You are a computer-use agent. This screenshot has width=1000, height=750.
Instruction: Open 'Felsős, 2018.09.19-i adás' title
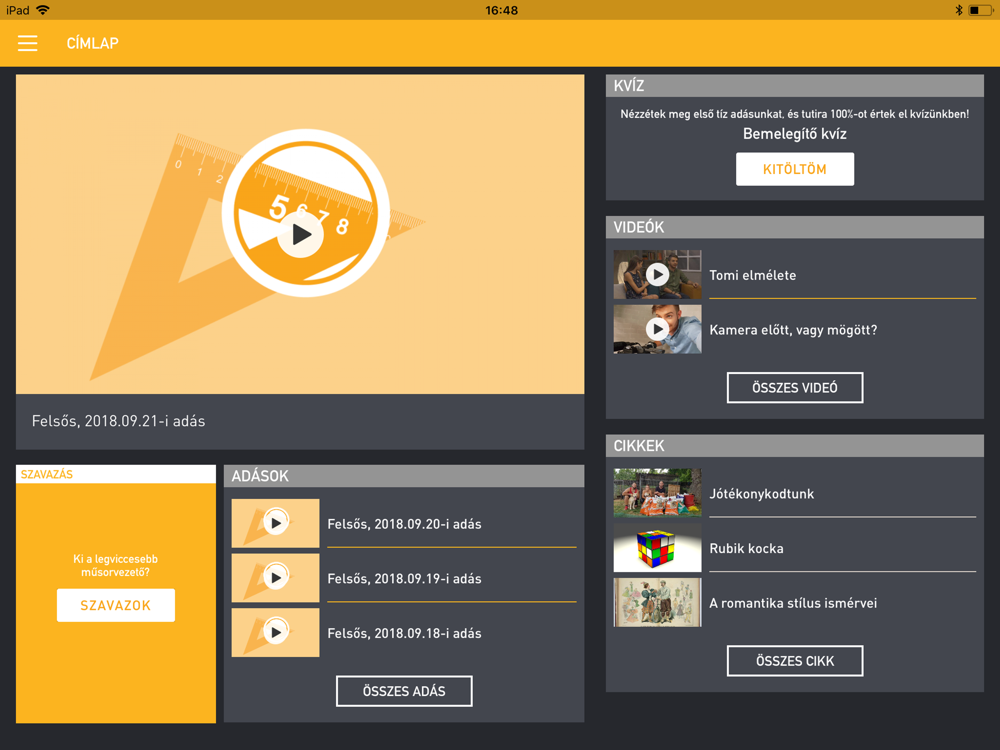pos(404,579)
